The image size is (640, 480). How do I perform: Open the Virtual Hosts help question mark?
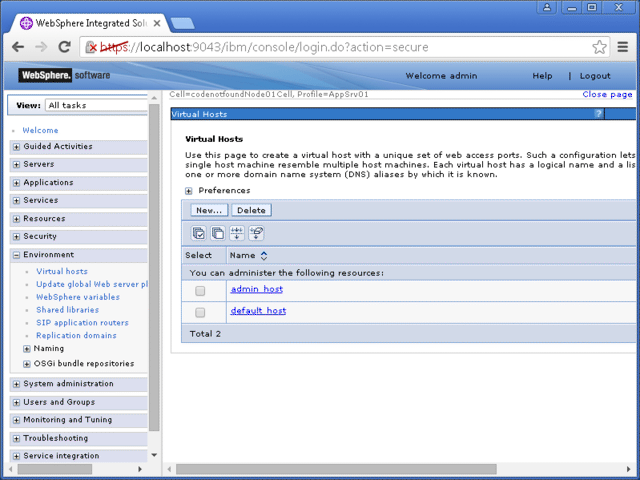598,114
